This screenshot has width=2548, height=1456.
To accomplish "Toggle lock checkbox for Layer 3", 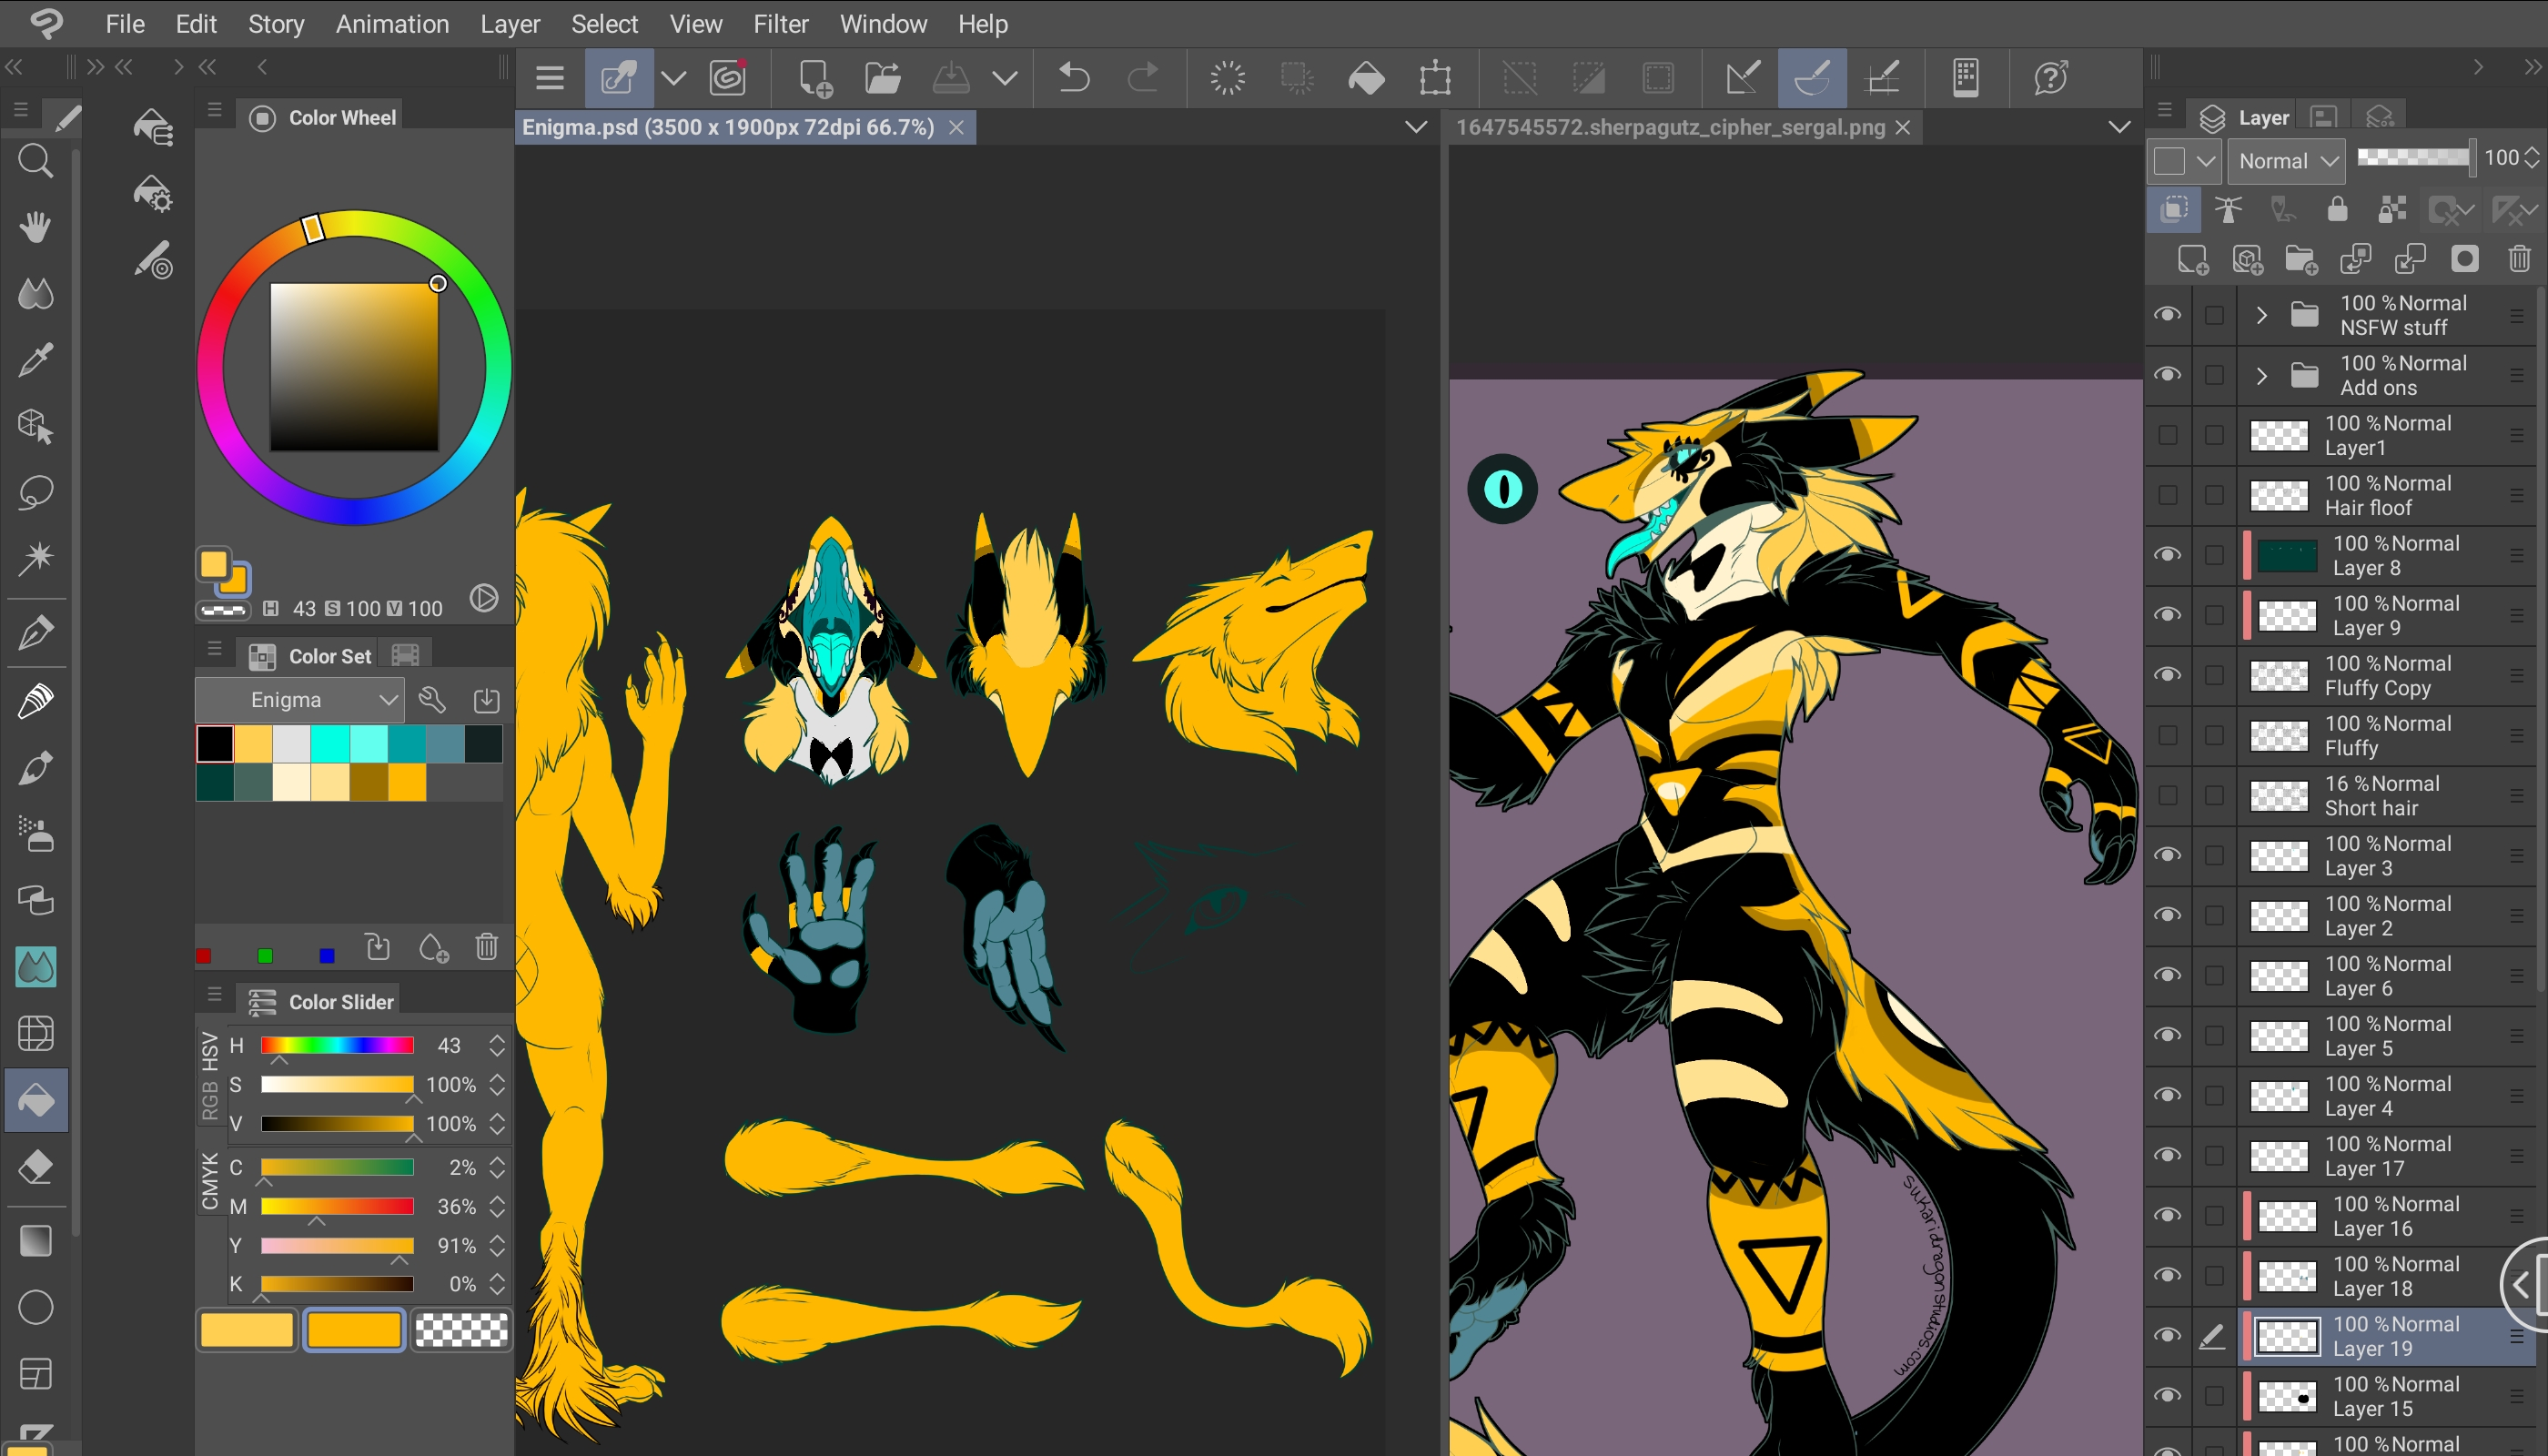I will tap(2214, 855).
